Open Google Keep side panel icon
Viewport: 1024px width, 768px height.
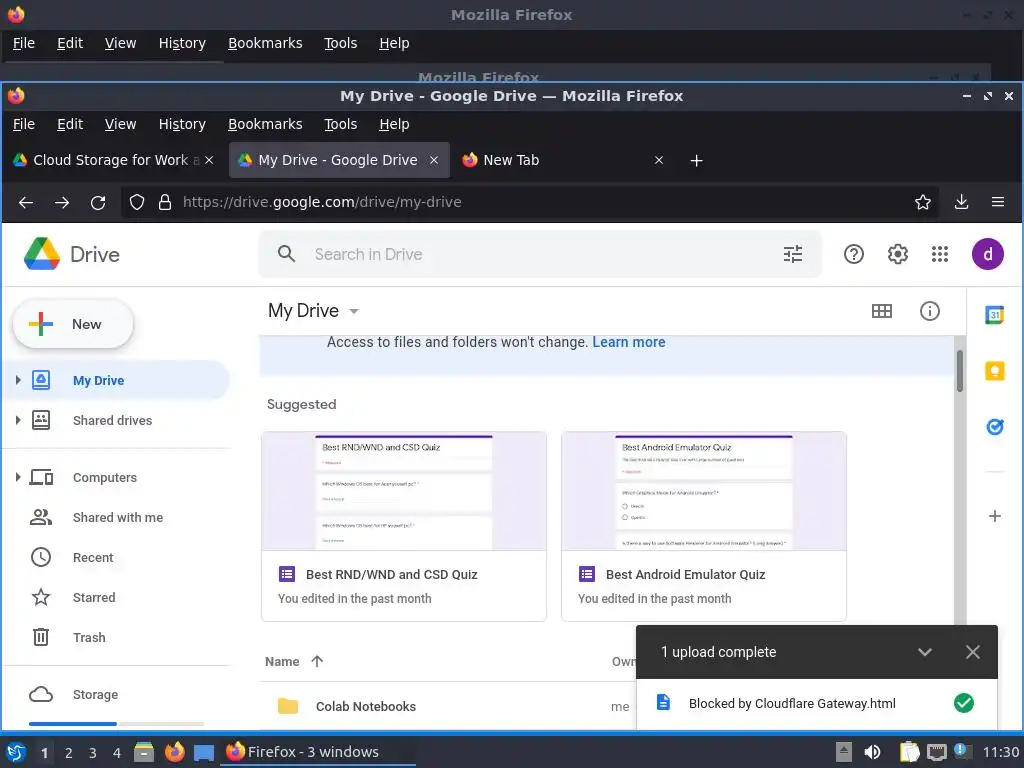pos(994,371)
